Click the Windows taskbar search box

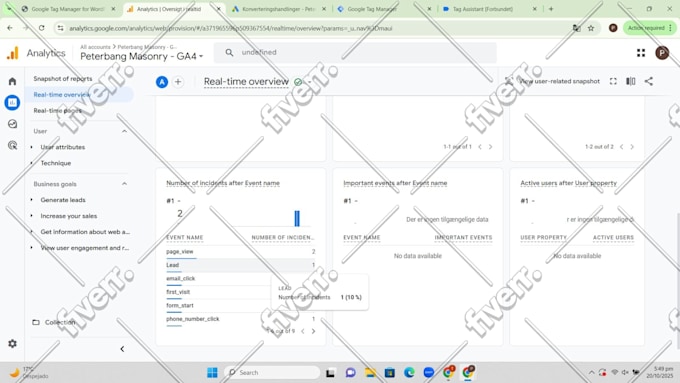point(272,372)
